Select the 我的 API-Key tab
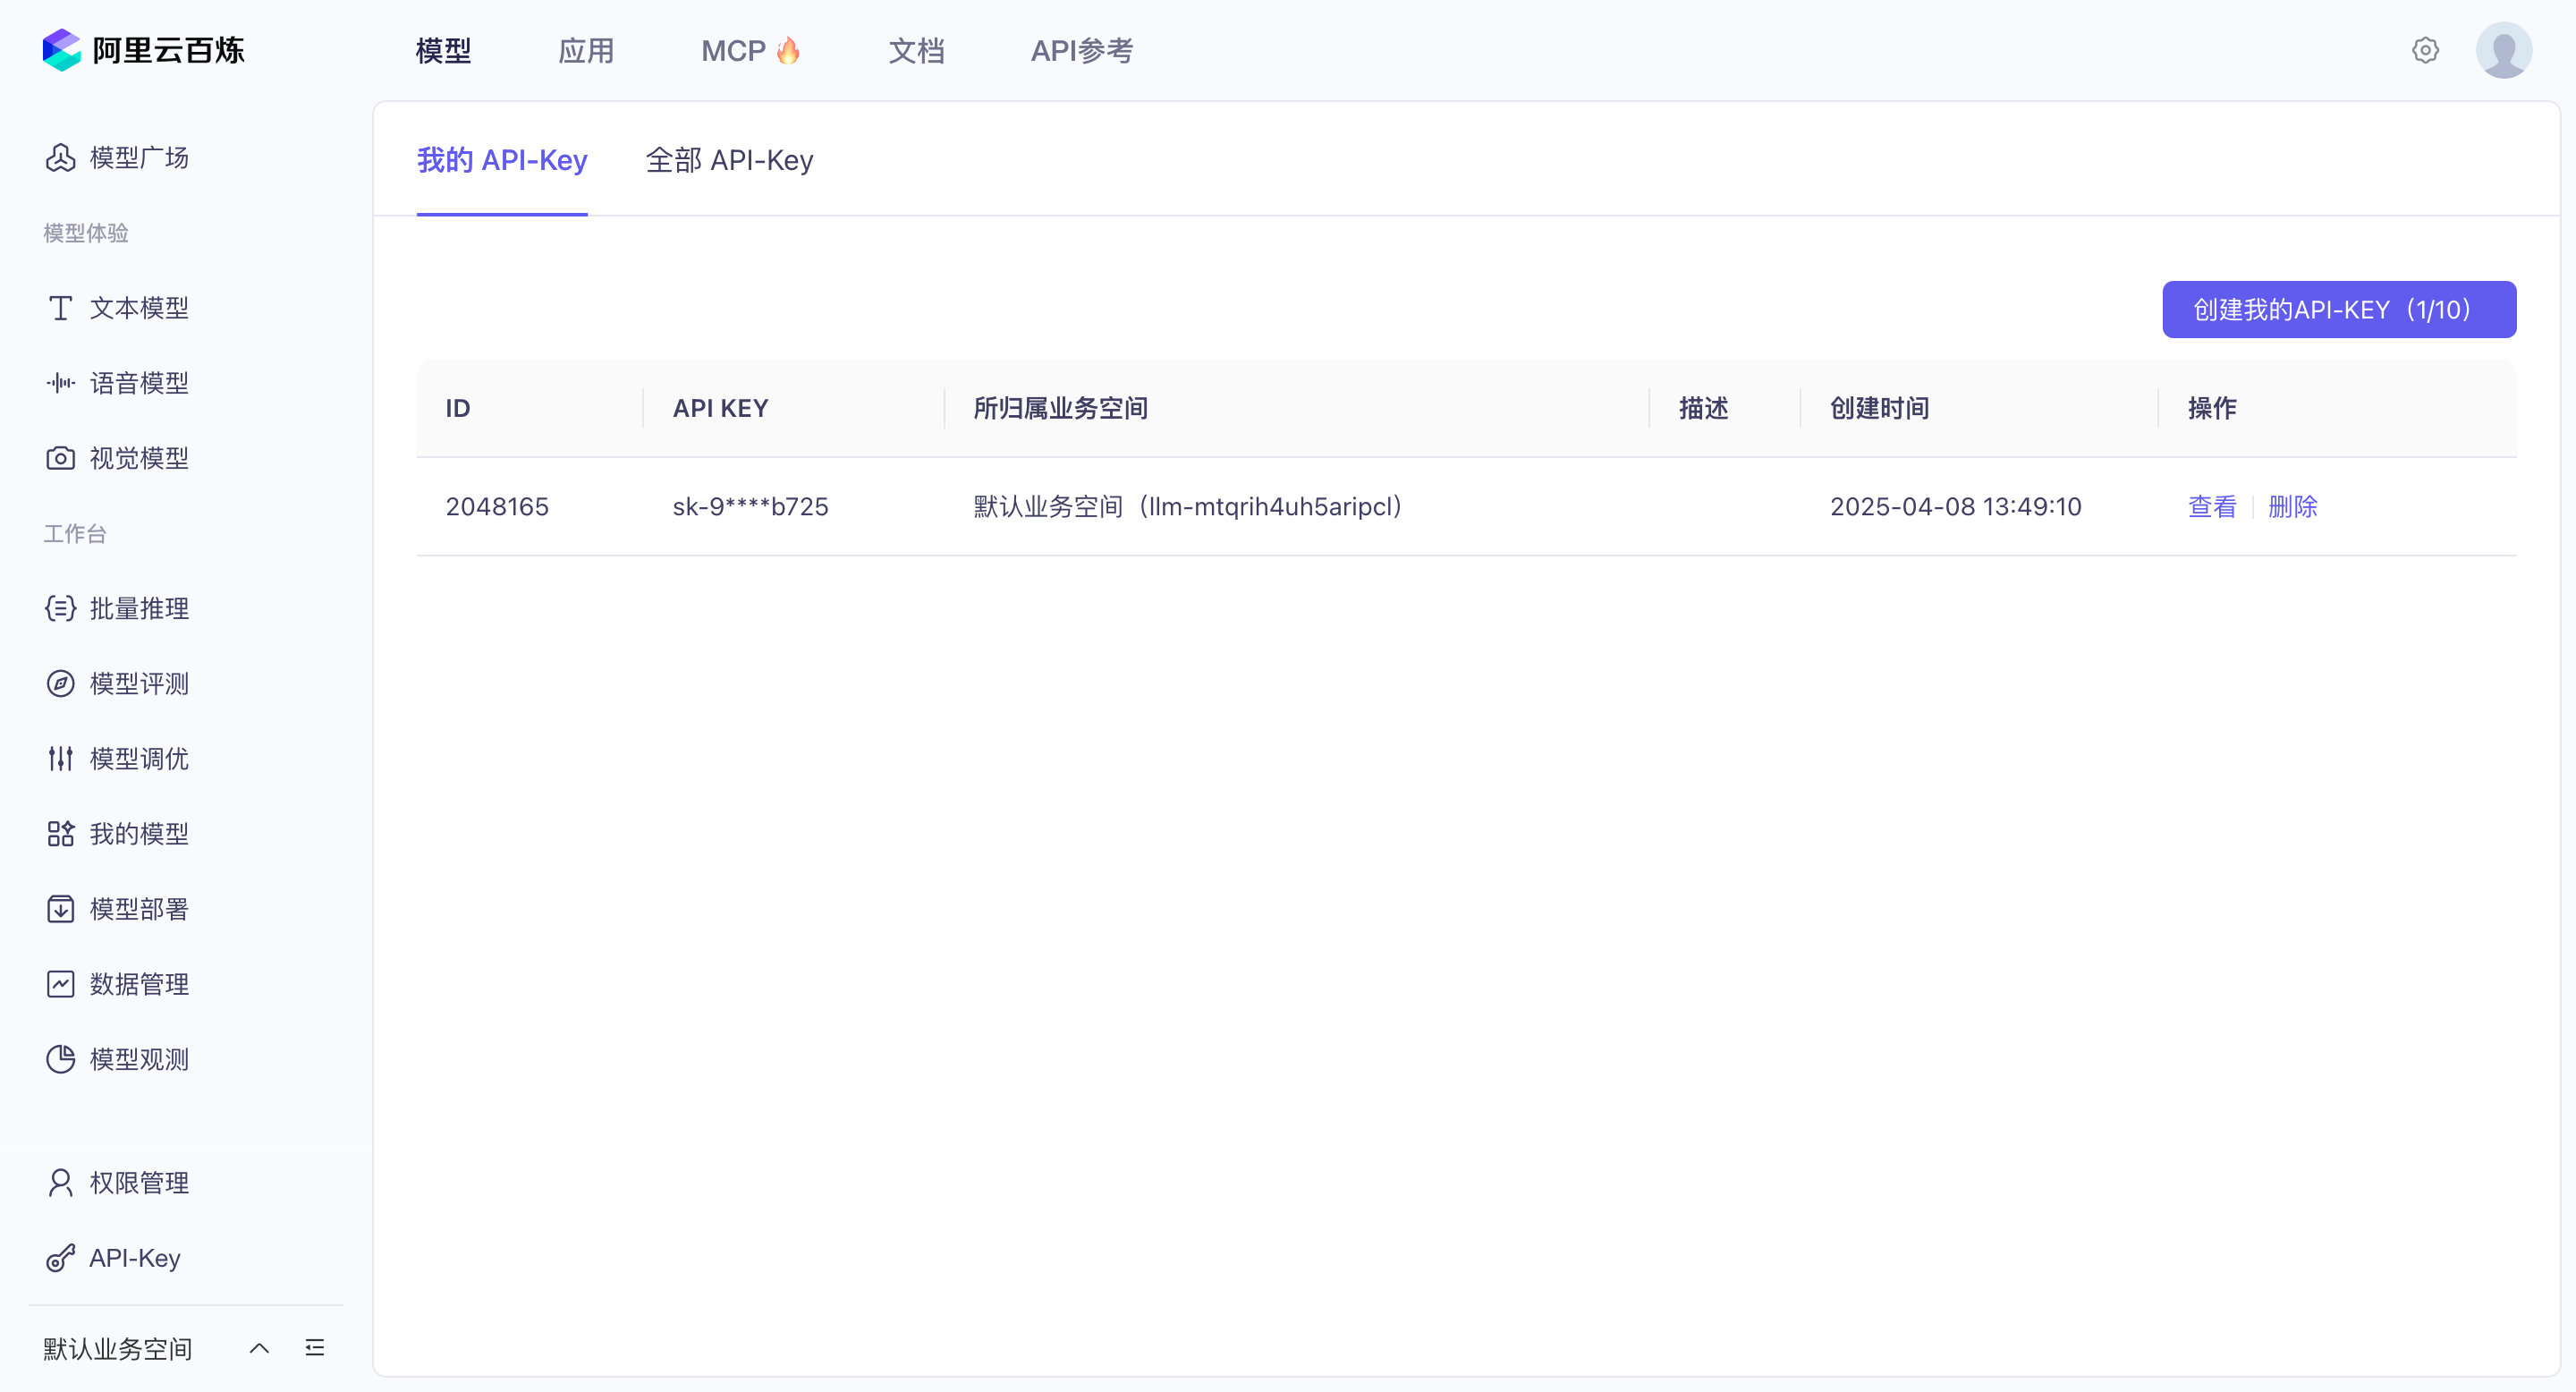The height and width of the screenshot is (1392, 2576). point(502,160)
